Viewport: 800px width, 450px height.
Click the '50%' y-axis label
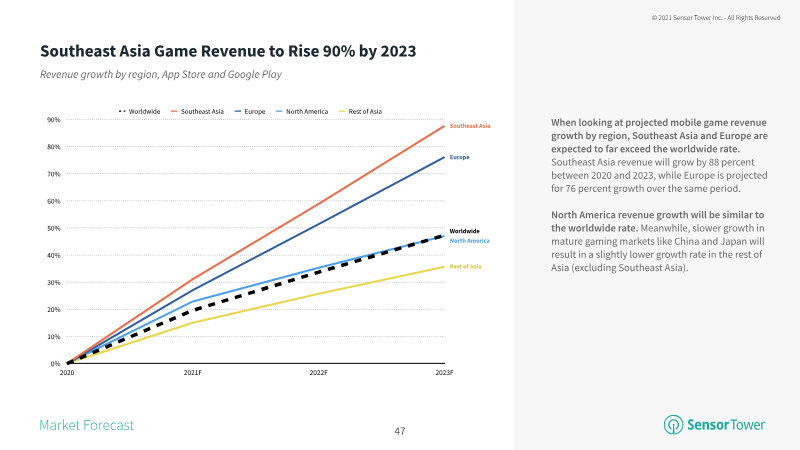point(54,228)
